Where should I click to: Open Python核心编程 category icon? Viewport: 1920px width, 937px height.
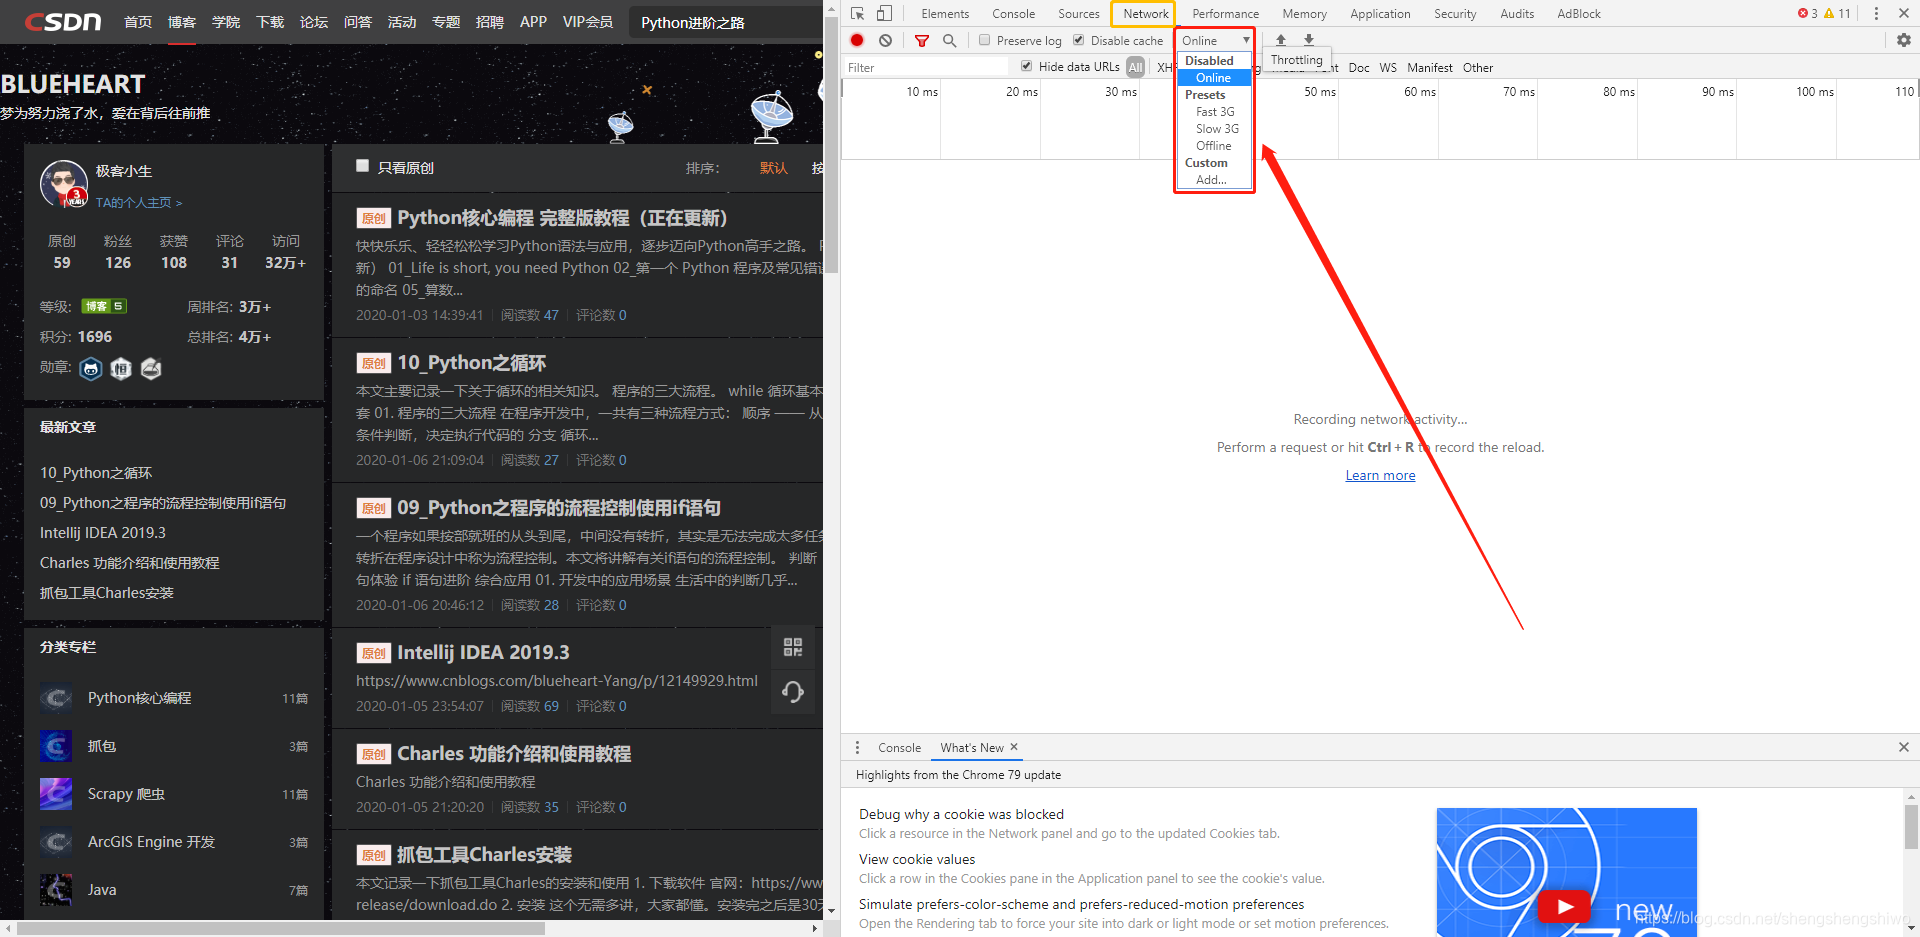56,698
